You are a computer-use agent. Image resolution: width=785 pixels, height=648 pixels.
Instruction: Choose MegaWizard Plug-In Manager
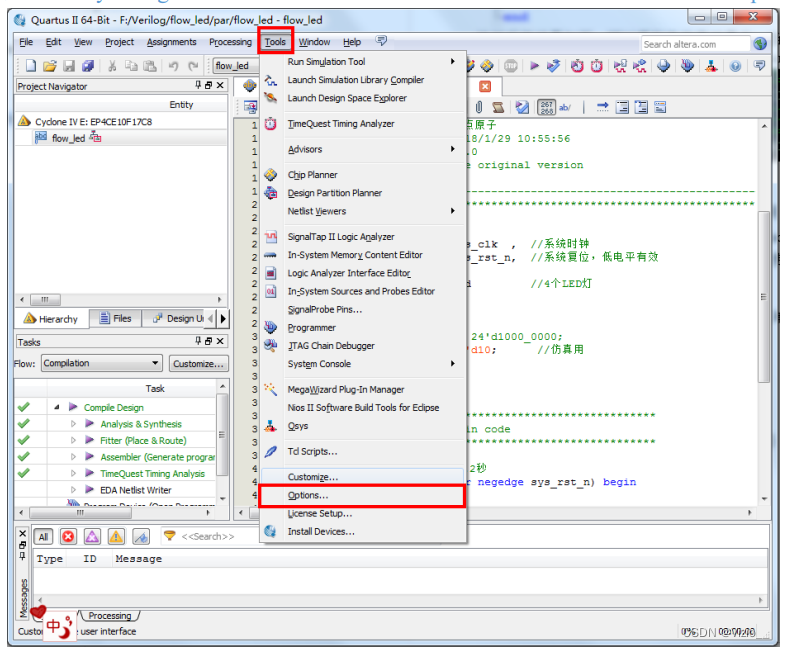click(x=363, y=390)
